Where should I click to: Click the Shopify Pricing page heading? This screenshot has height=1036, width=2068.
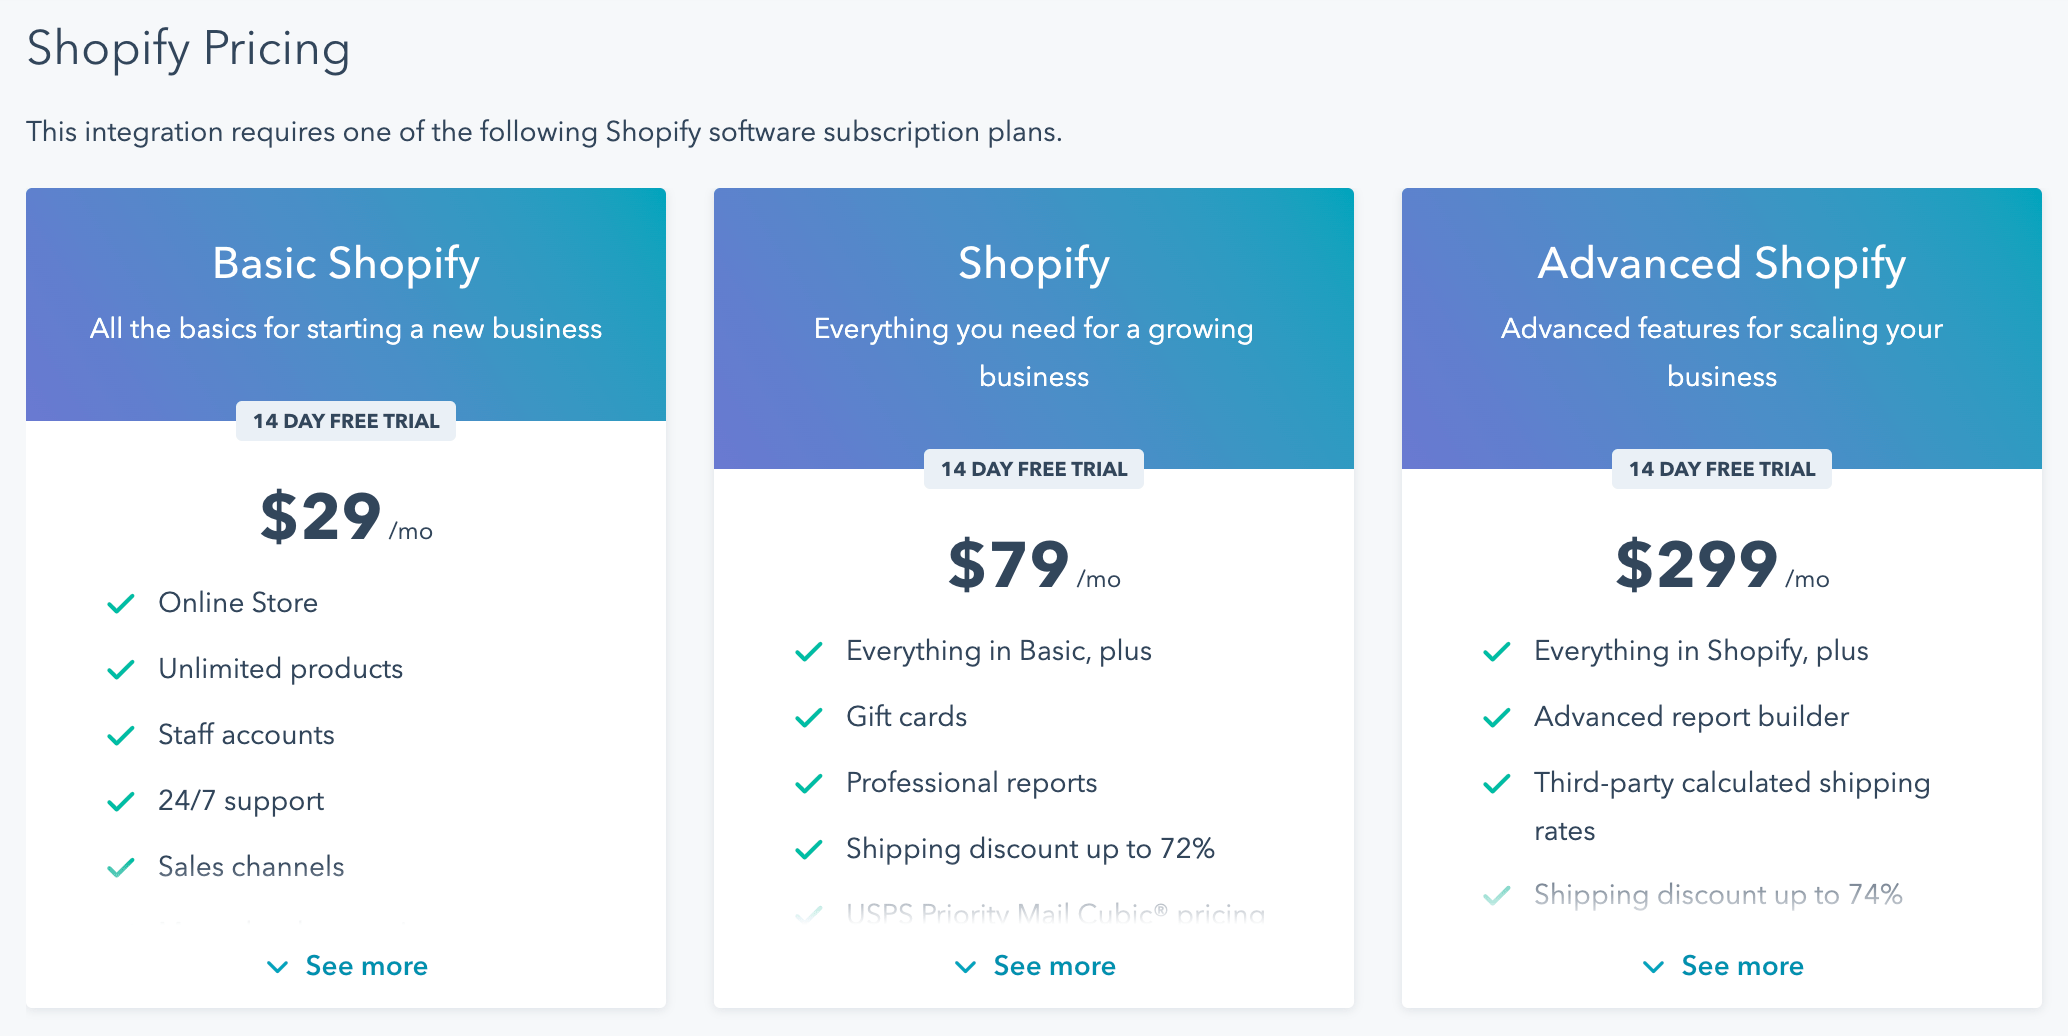click(x=188, y=48)
